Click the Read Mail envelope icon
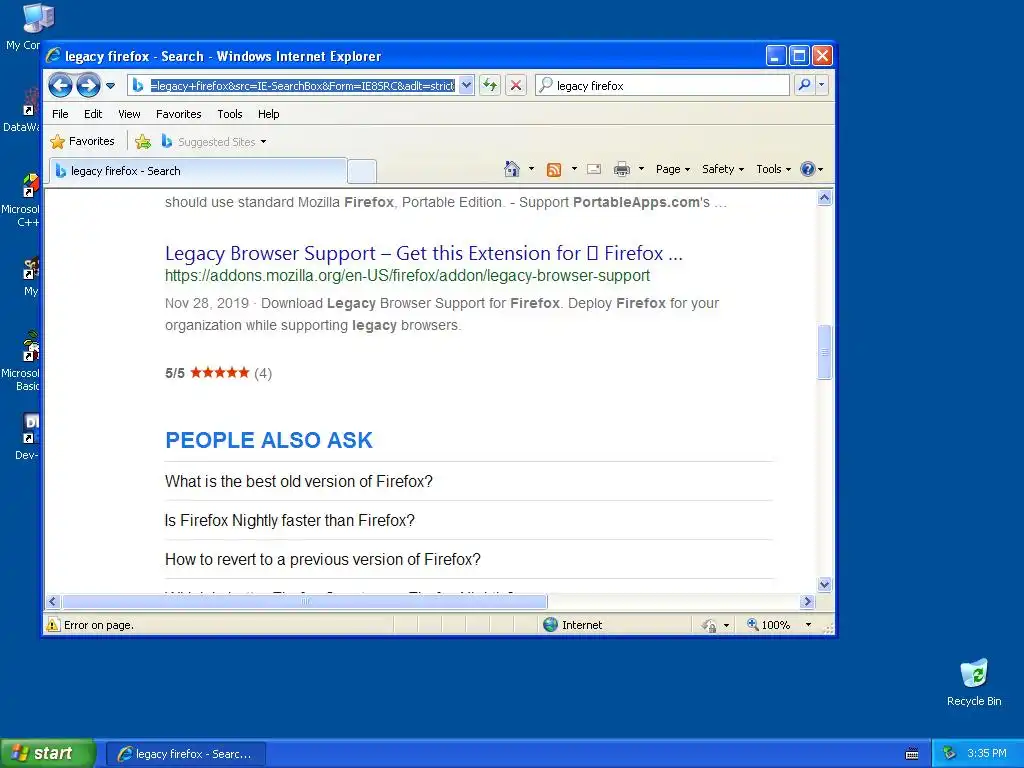 coord(594,169)
